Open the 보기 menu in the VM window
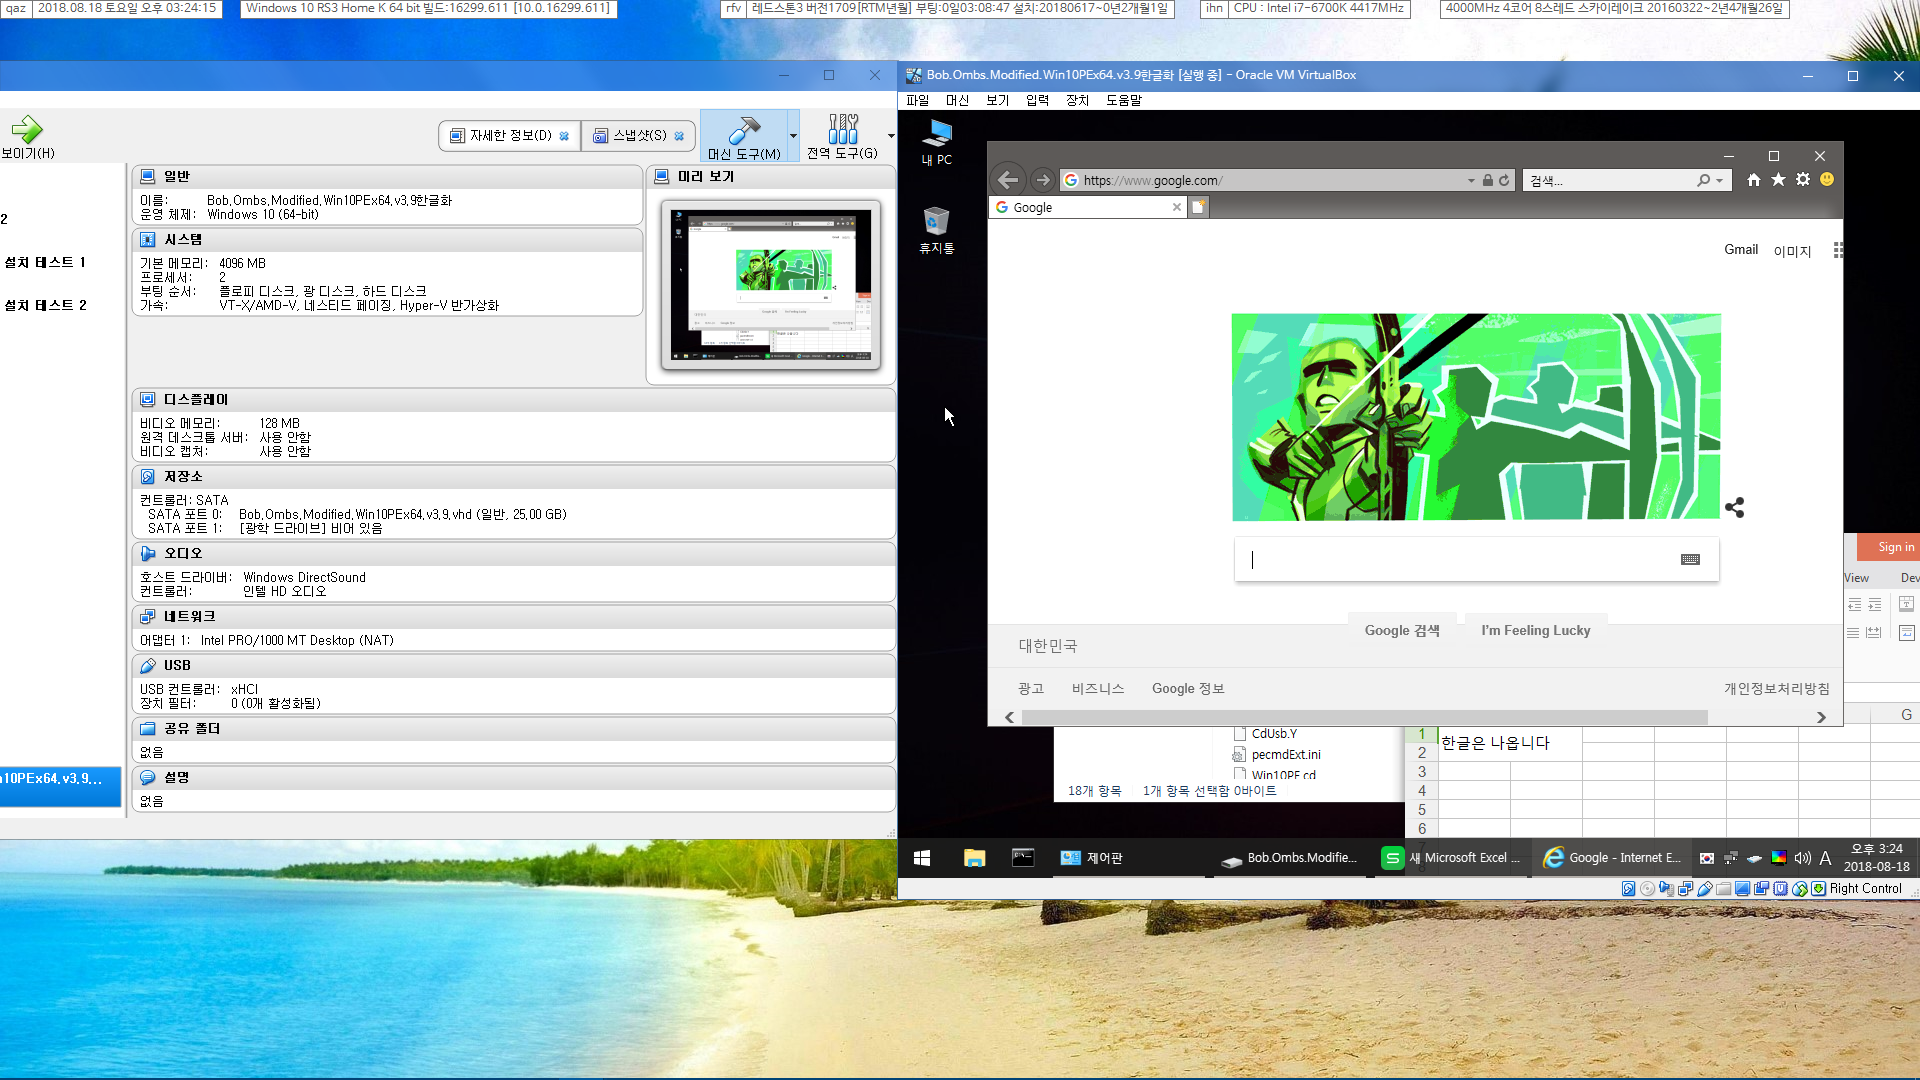Image resolution: width=1920 pixels, height=1080 pixels. 997,100
